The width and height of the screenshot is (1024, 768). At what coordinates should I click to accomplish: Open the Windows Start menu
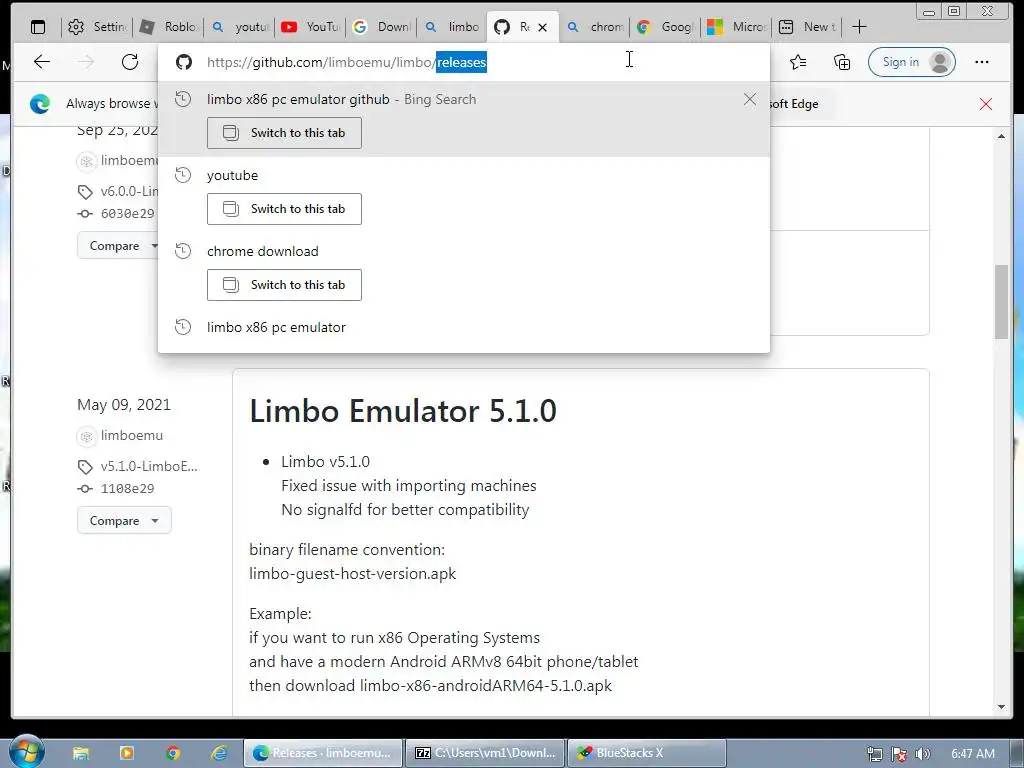26,752
